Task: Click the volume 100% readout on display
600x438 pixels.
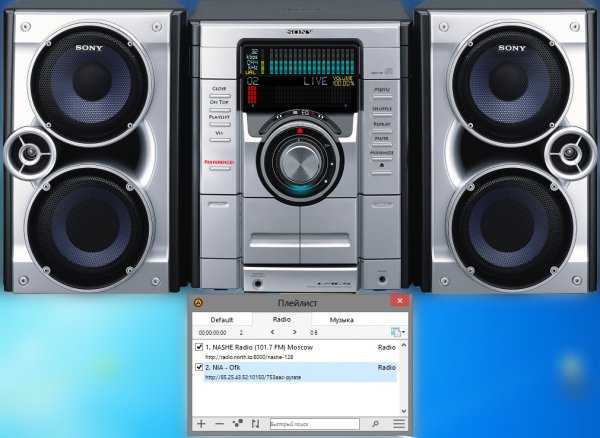Action: (x=343, y=81)
